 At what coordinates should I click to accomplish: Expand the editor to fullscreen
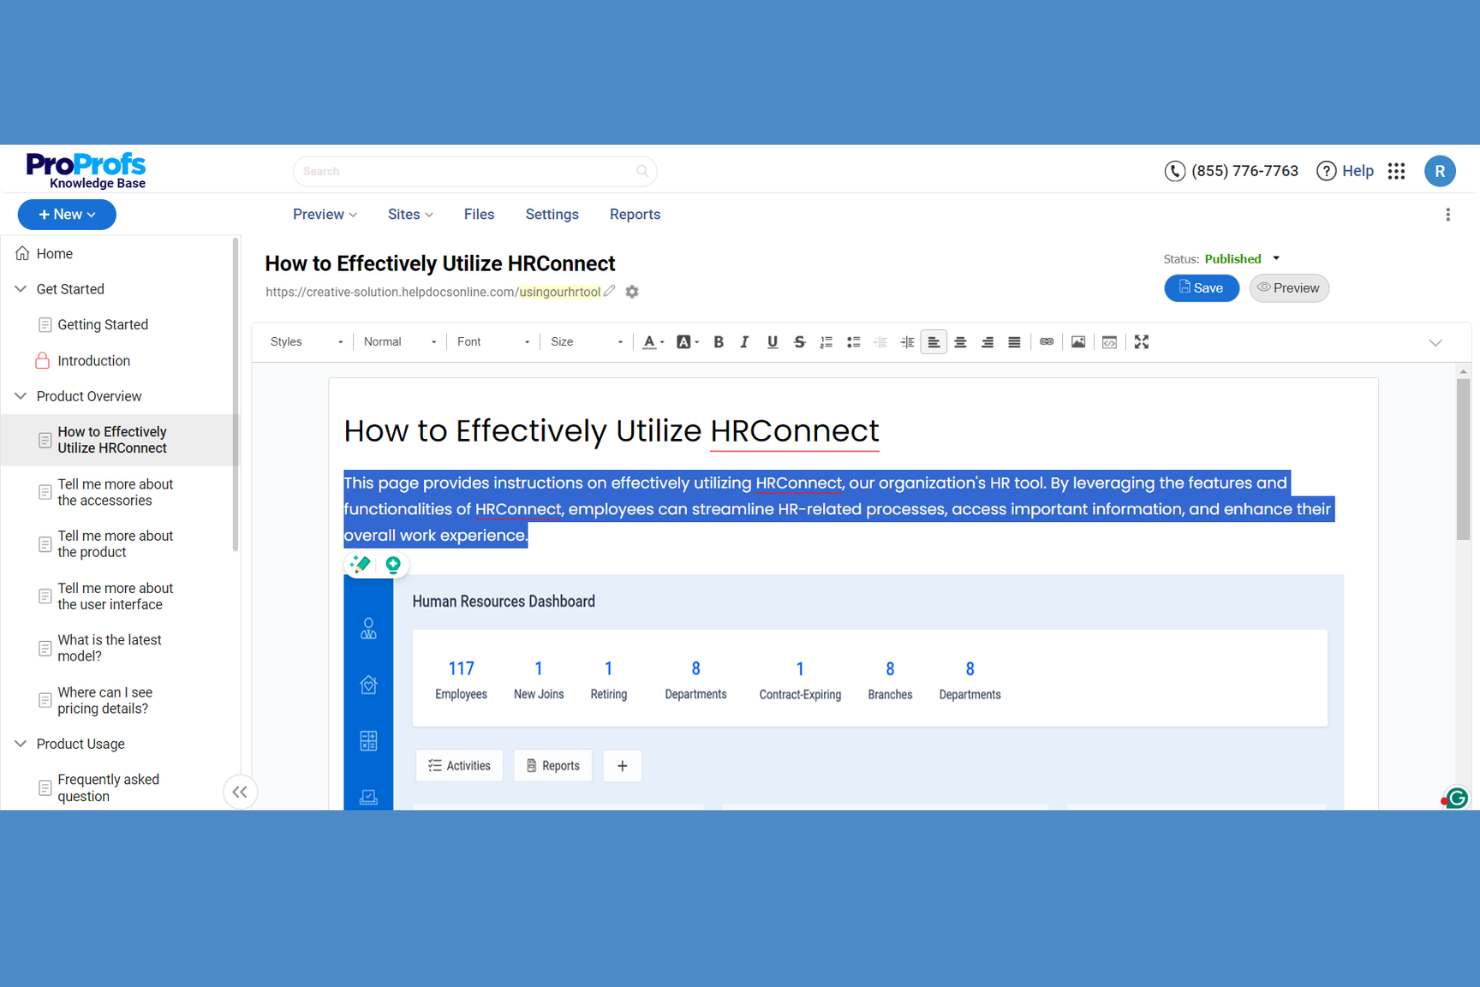click(1141, 341)
